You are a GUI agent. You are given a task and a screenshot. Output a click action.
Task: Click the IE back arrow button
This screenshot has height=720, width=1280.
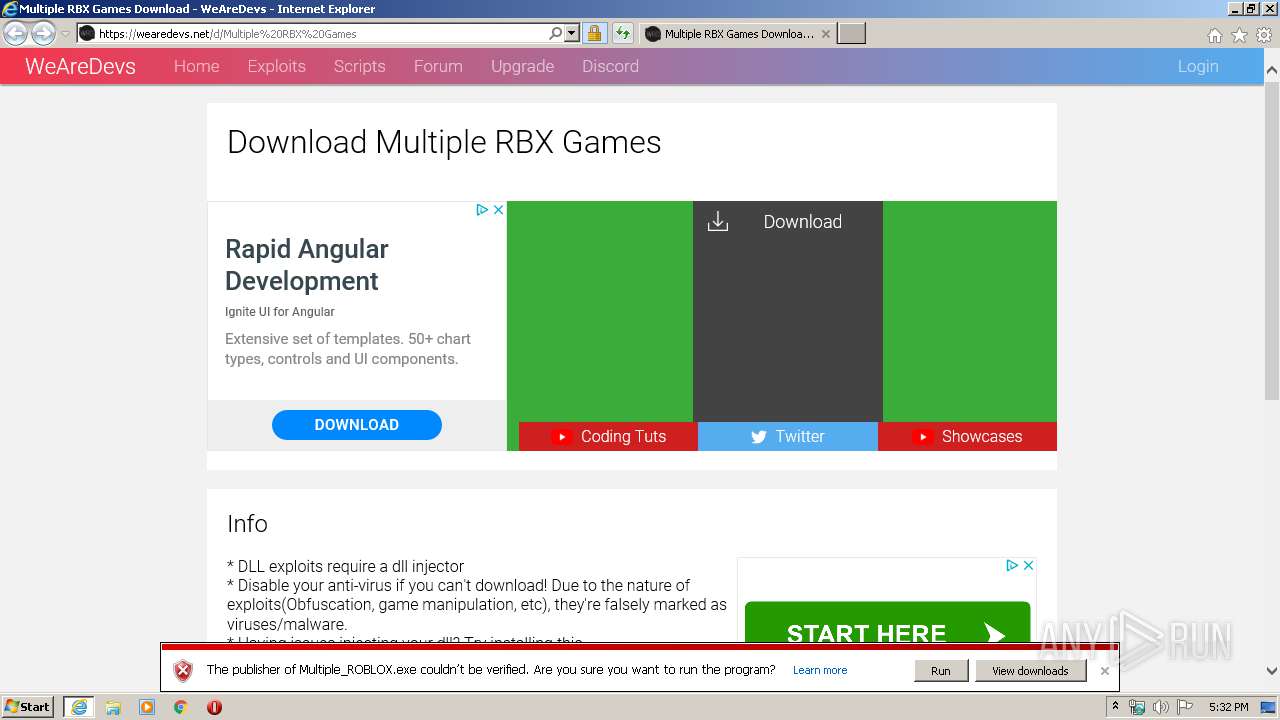(15, 33)
